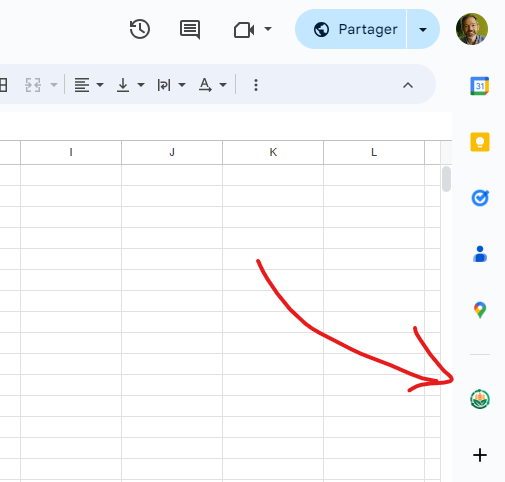This screenshot has width=505, height=482.
Task: Open the comments panel icon
Action: coord(190,30)
